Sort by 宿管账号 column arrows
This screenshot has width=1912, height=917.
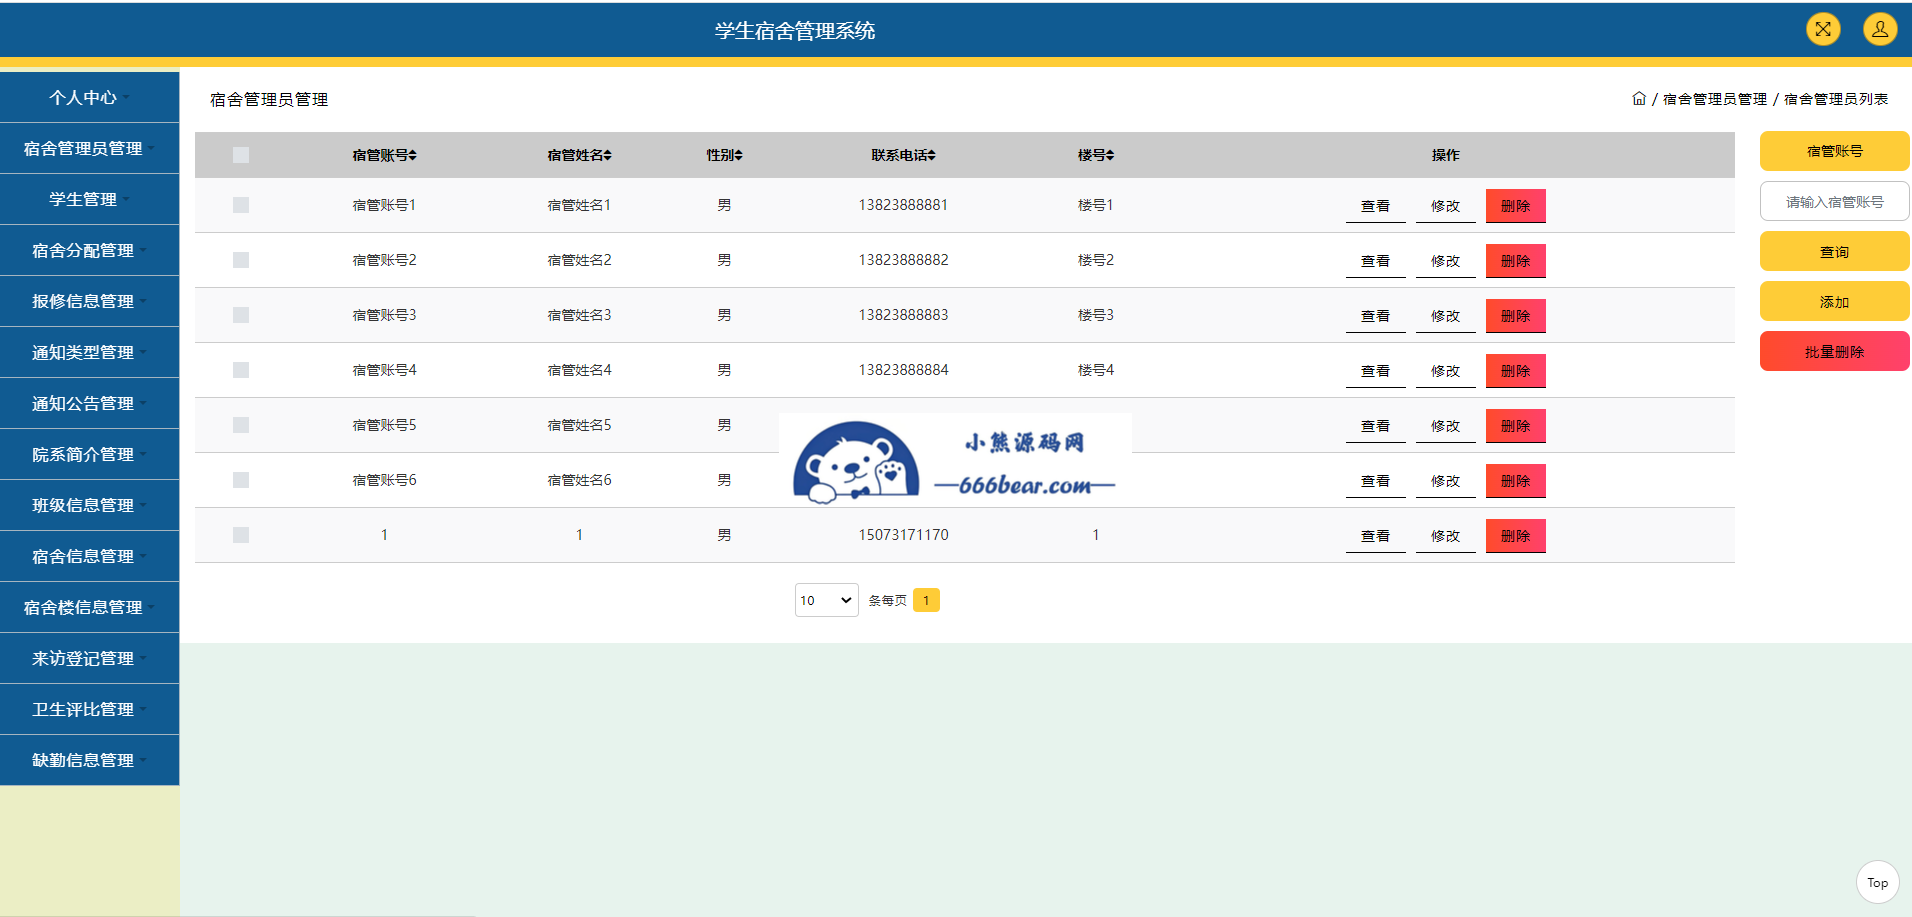412,155
